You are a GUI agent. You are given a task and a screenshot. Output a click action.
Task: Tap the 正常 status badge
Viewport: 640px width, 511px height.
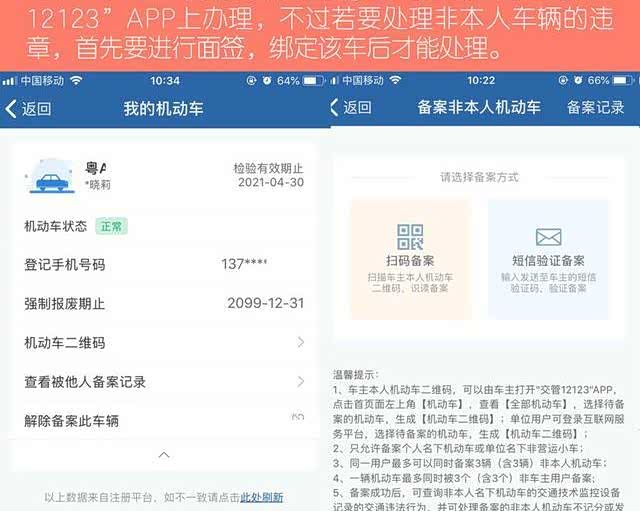tap(111, 227)
